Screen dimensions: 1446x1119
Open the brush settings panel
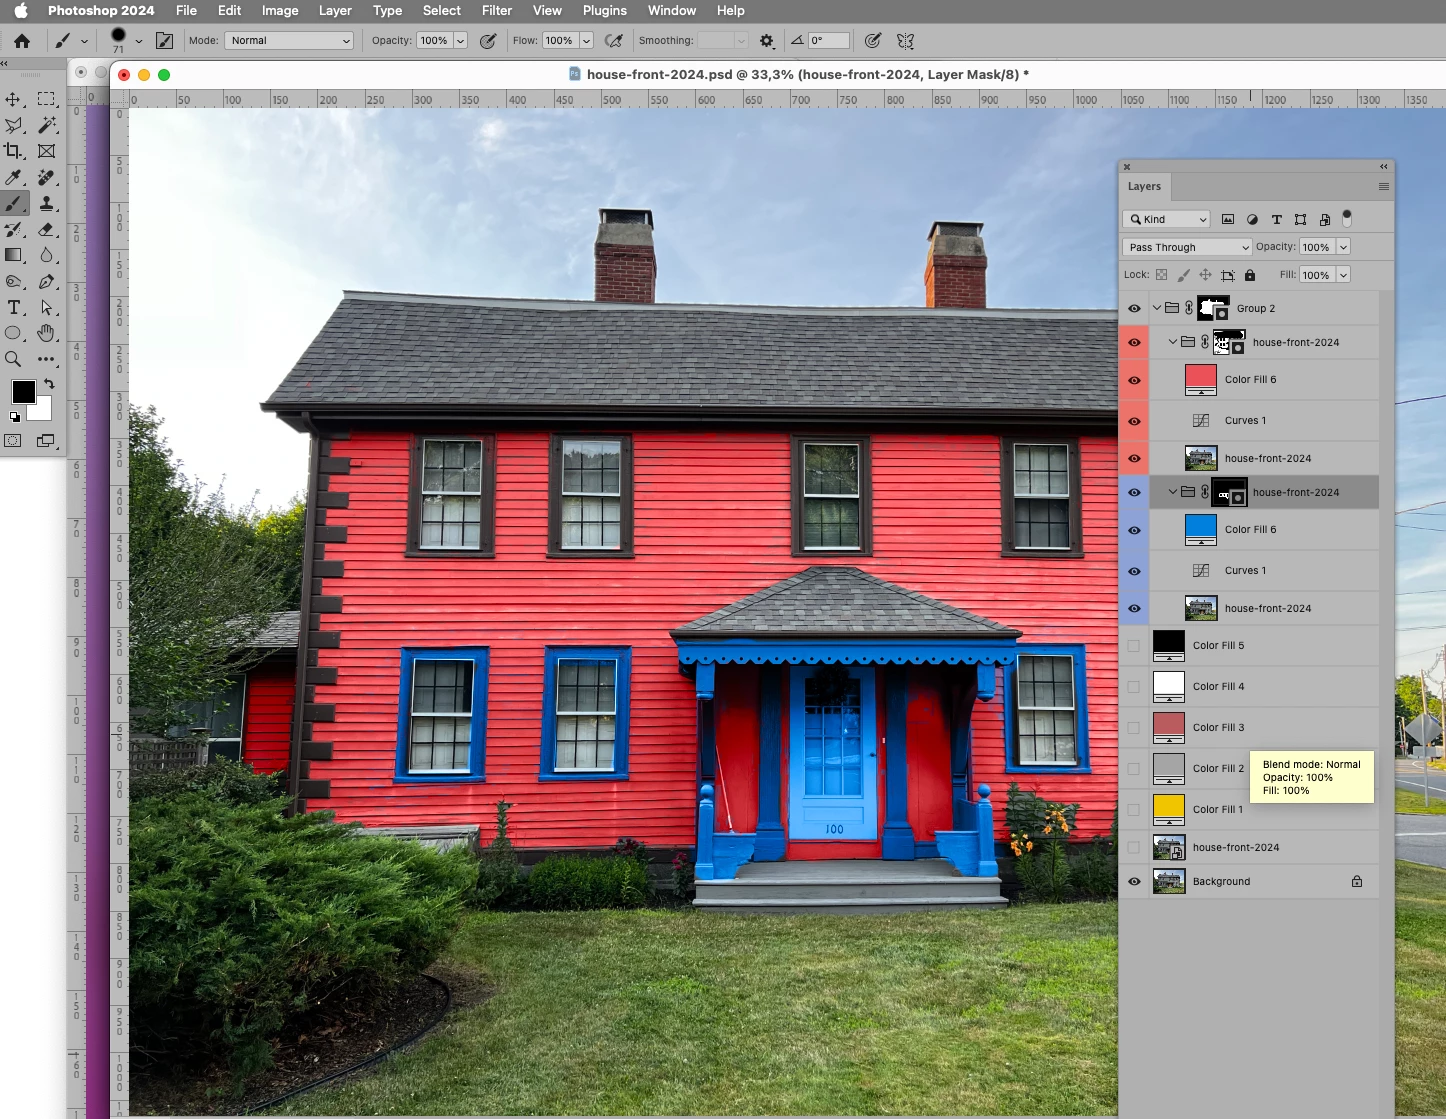pyautogui.click(x=164, y=41)
